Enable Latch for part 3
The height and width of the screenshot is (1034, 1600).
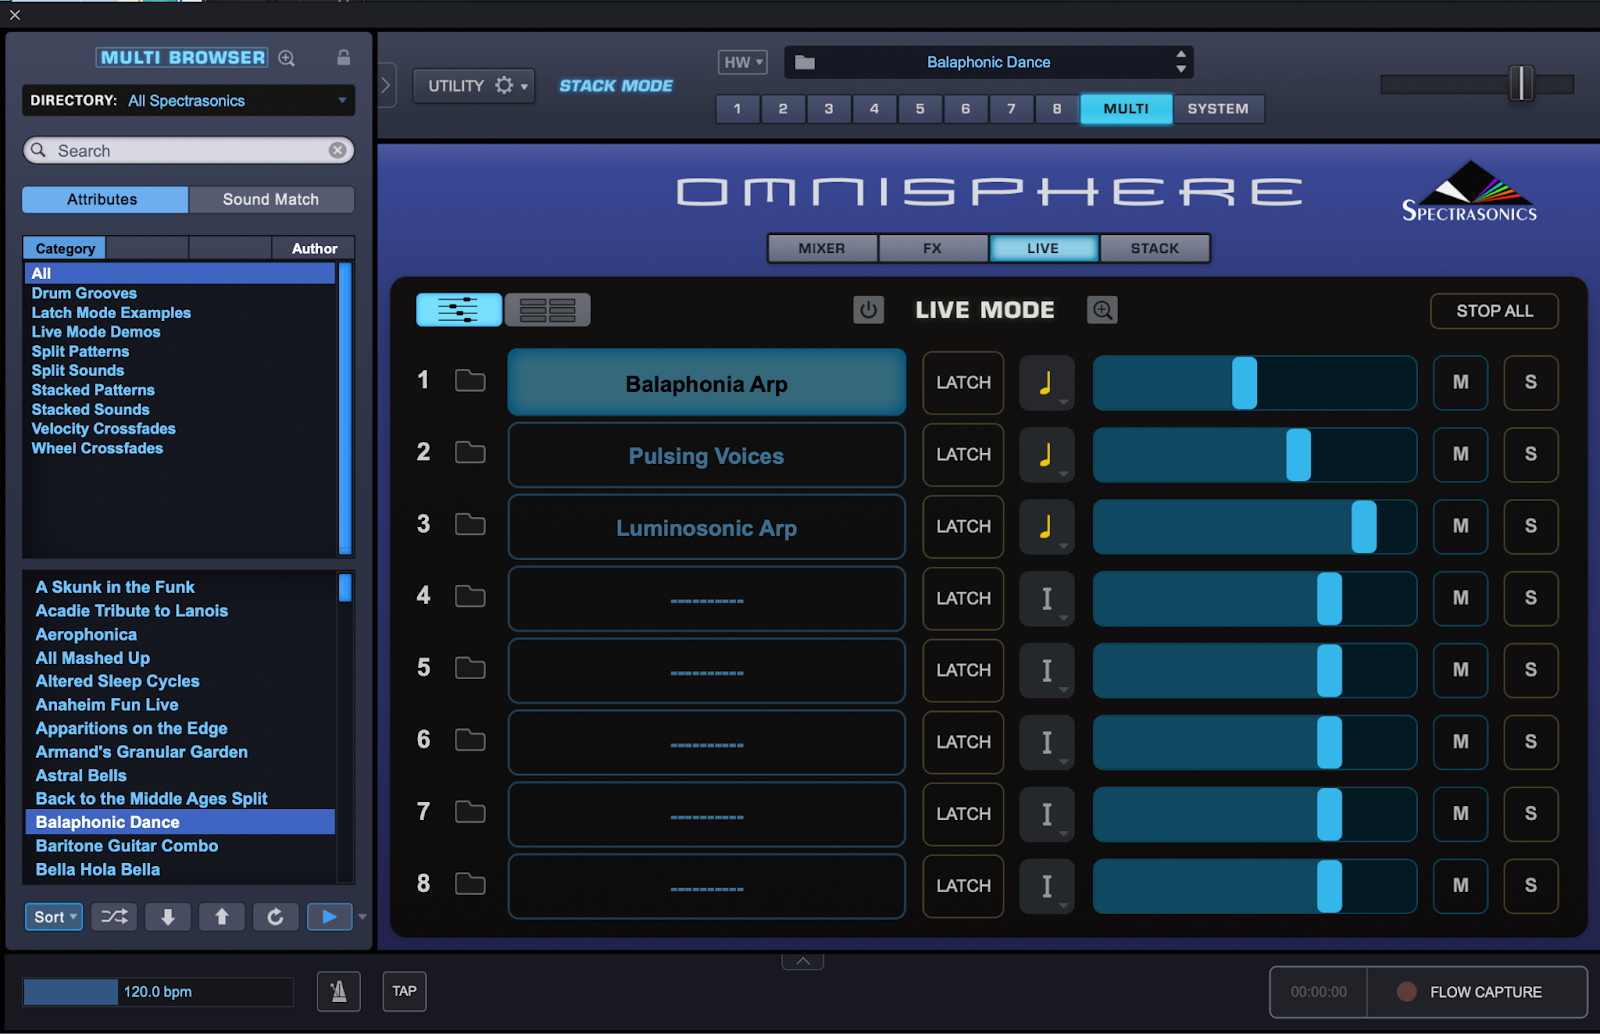point(963,526)
